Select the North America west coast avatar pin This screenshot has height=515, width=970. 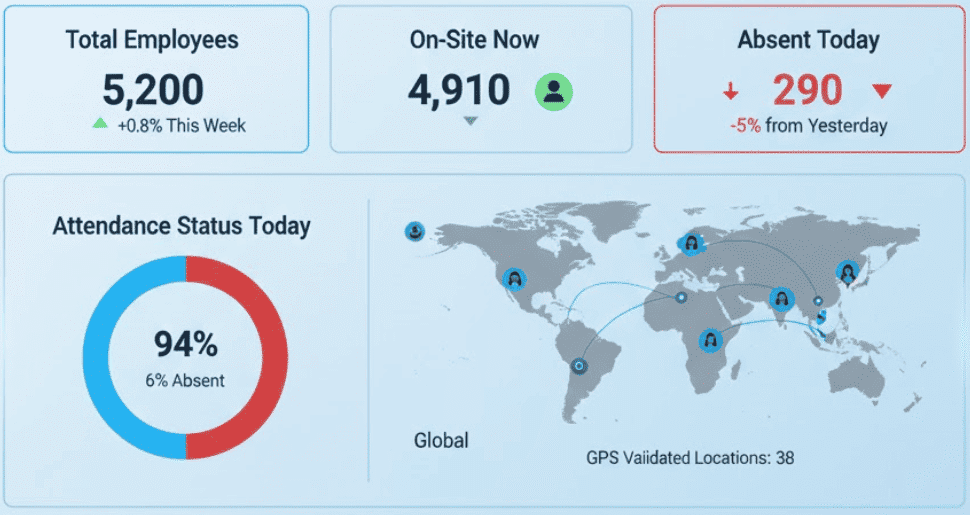point(514,280)
